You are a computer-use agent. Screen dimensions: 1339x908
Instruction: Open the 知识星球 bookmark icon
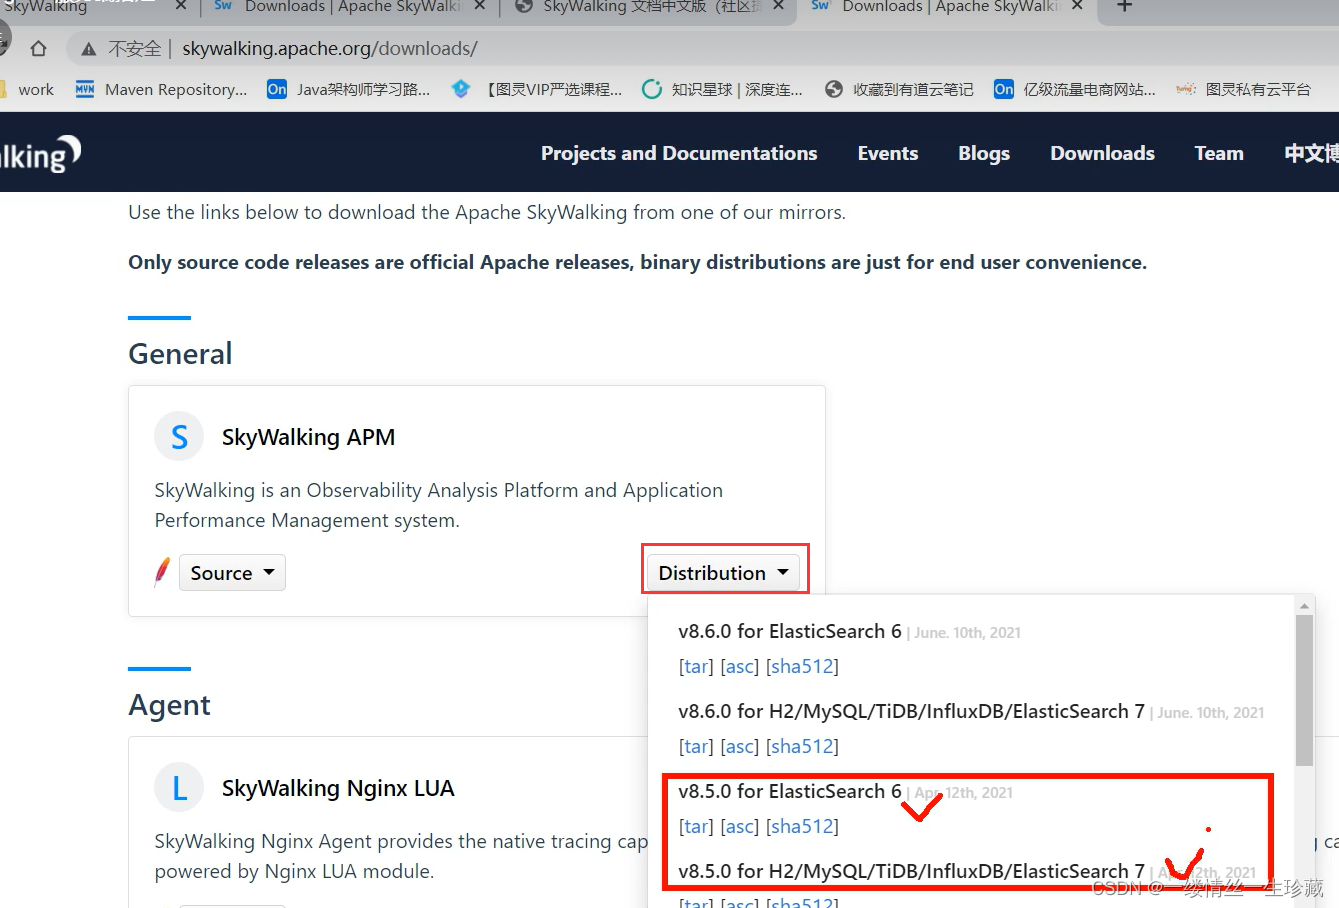[652, 89]
